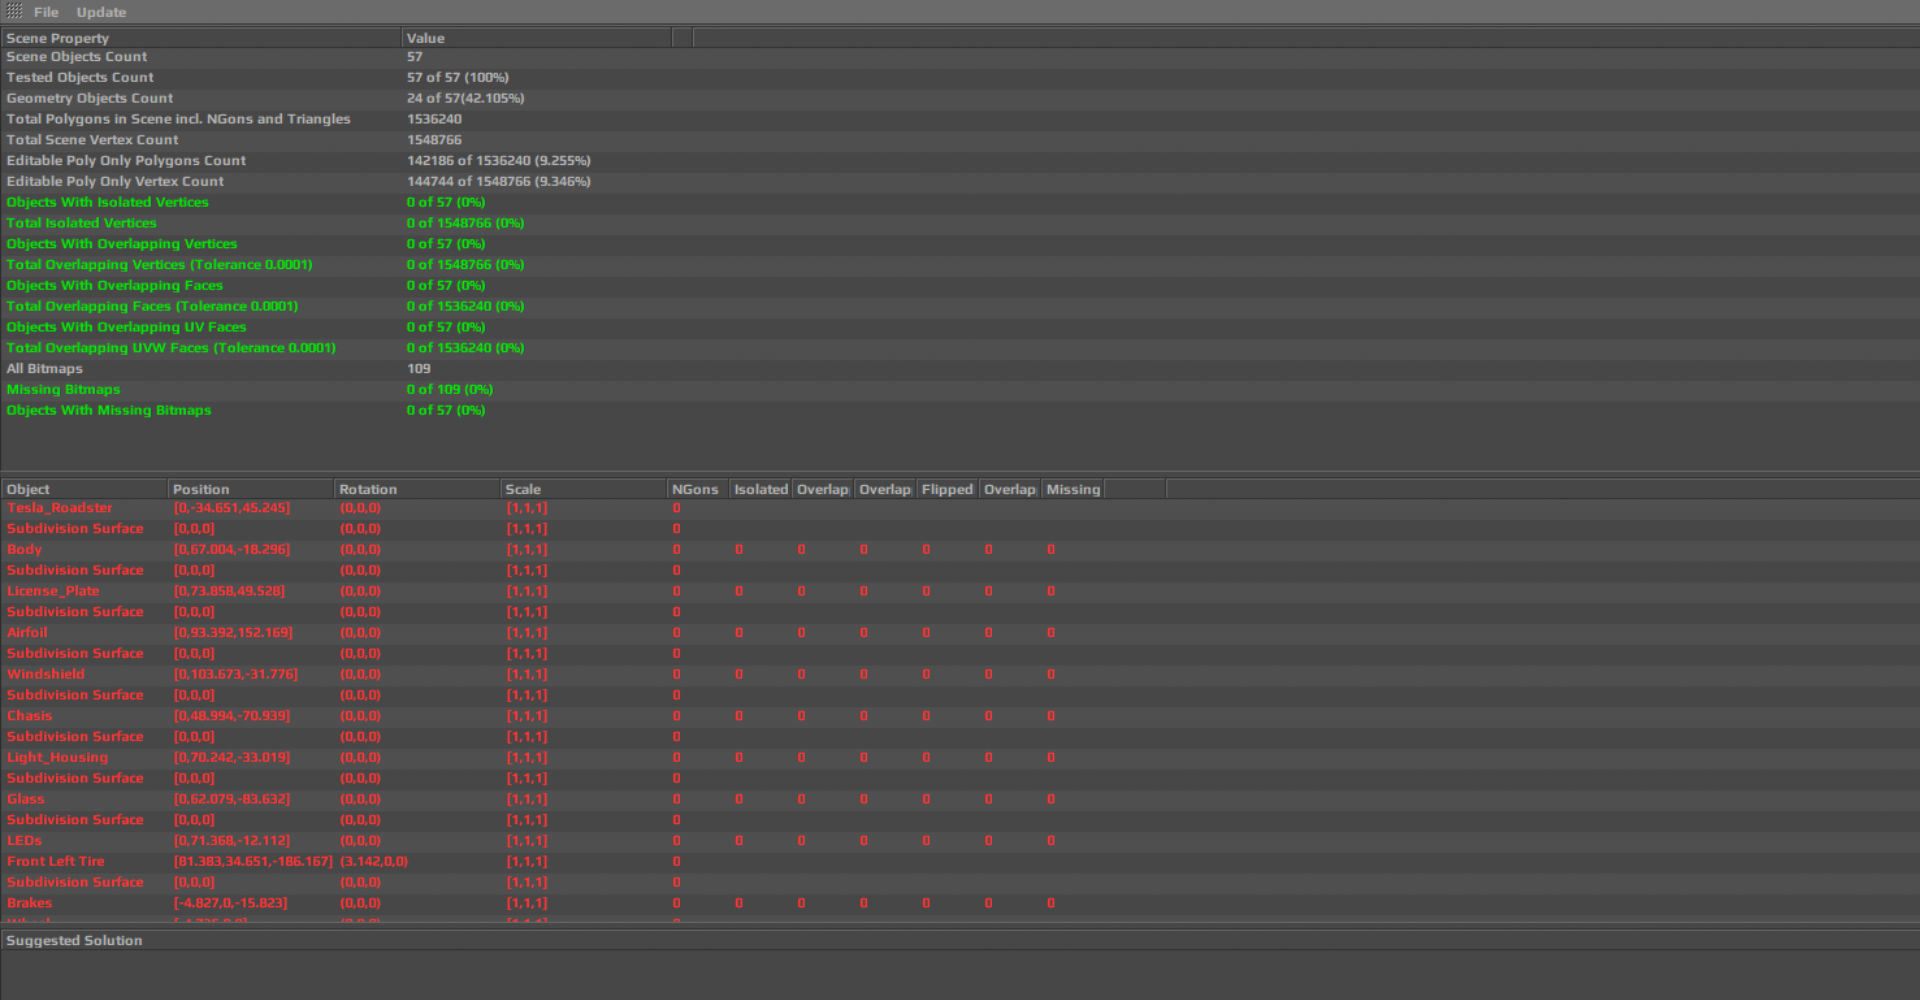Click the Rotation column header
Screen dimensions: 1920x1000
(x=417, y=489)
